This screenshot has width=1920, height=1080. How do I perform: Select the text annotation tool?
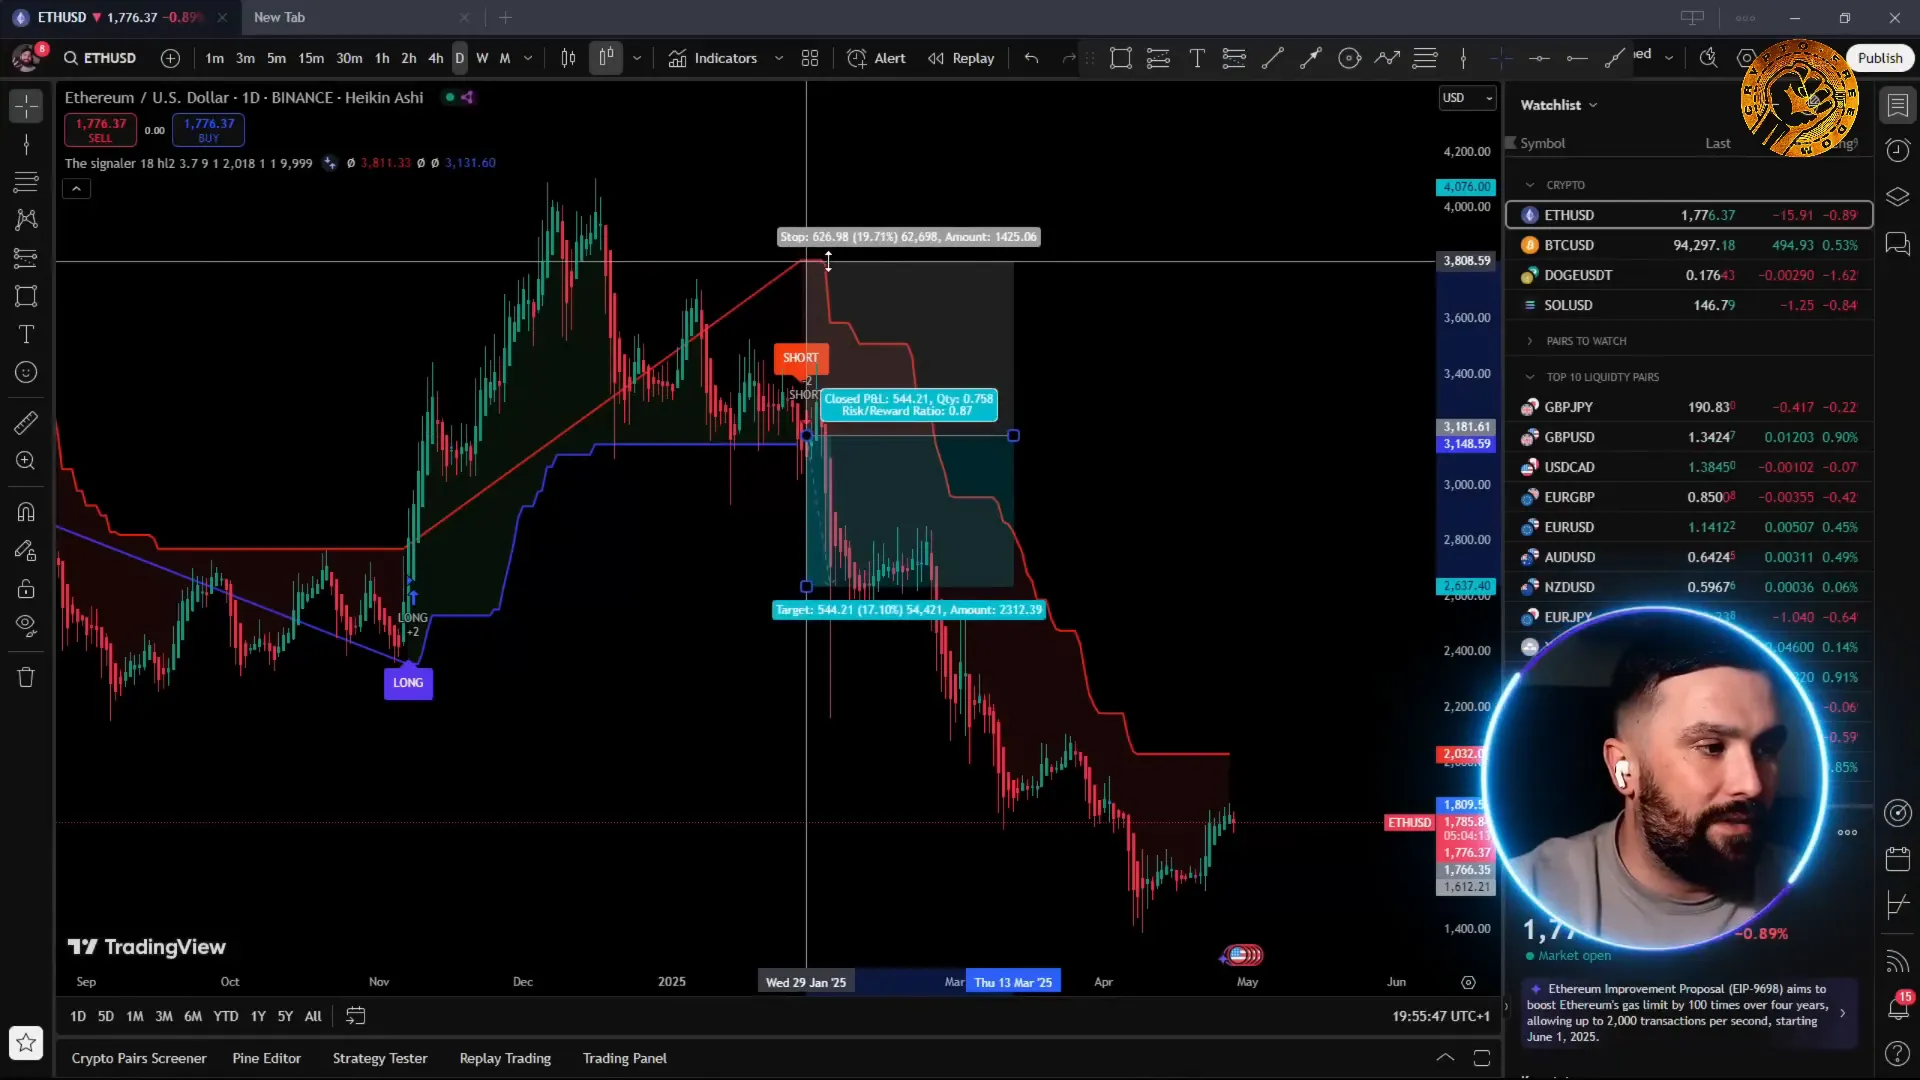[x=26, y=334]
